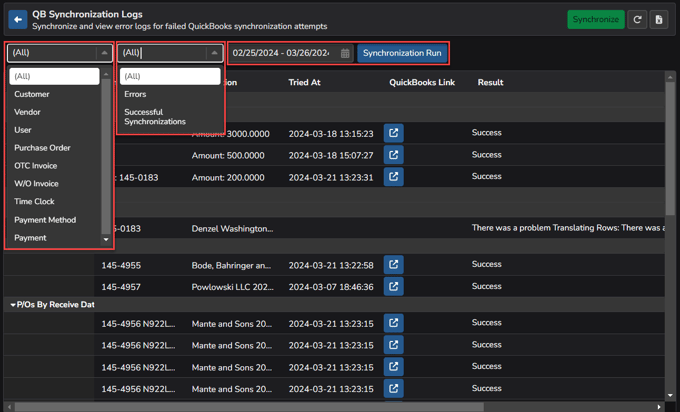Click the green Synchronize button

pyautogui.click(x=596, y=20)
